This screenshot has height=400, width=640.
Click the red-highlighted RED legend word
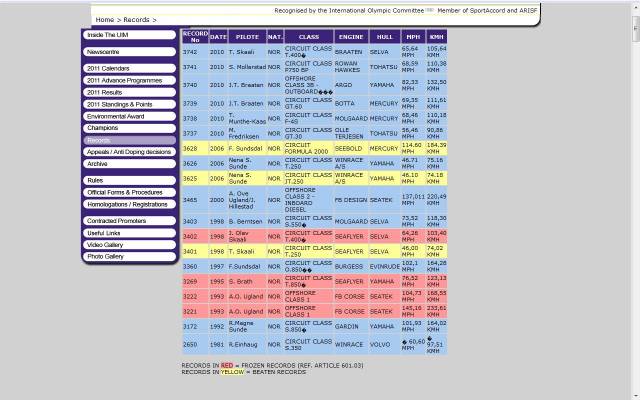click(227, 365)
